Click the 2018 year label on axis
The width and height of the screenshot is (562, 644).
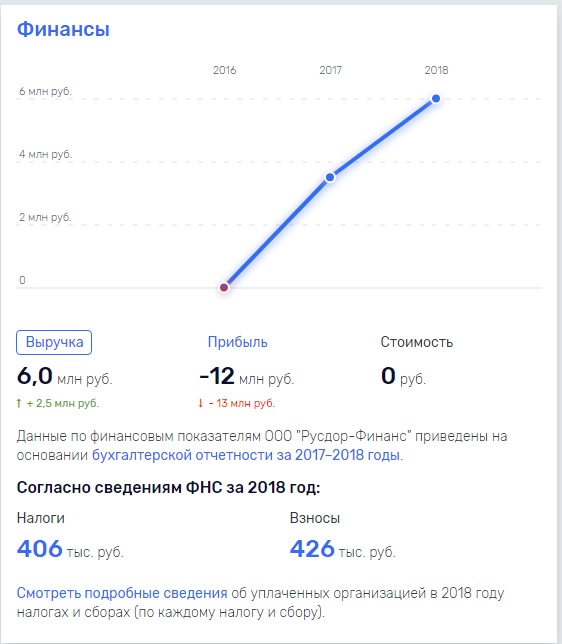436,70
